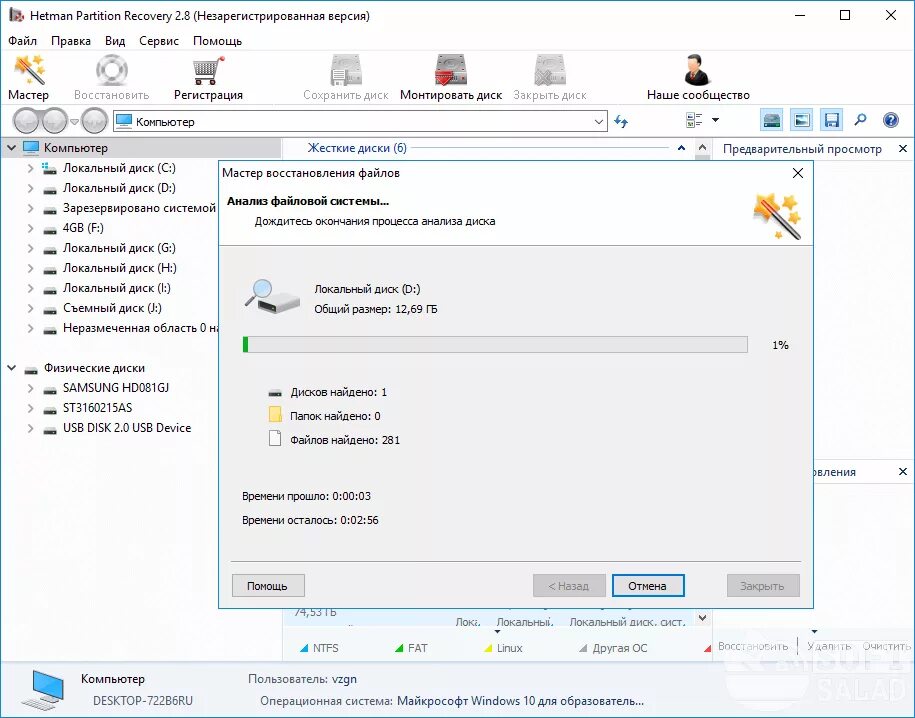Expand Локальный диск (G:) node
Screen dimensions: 915x718
tap(30, 249)
